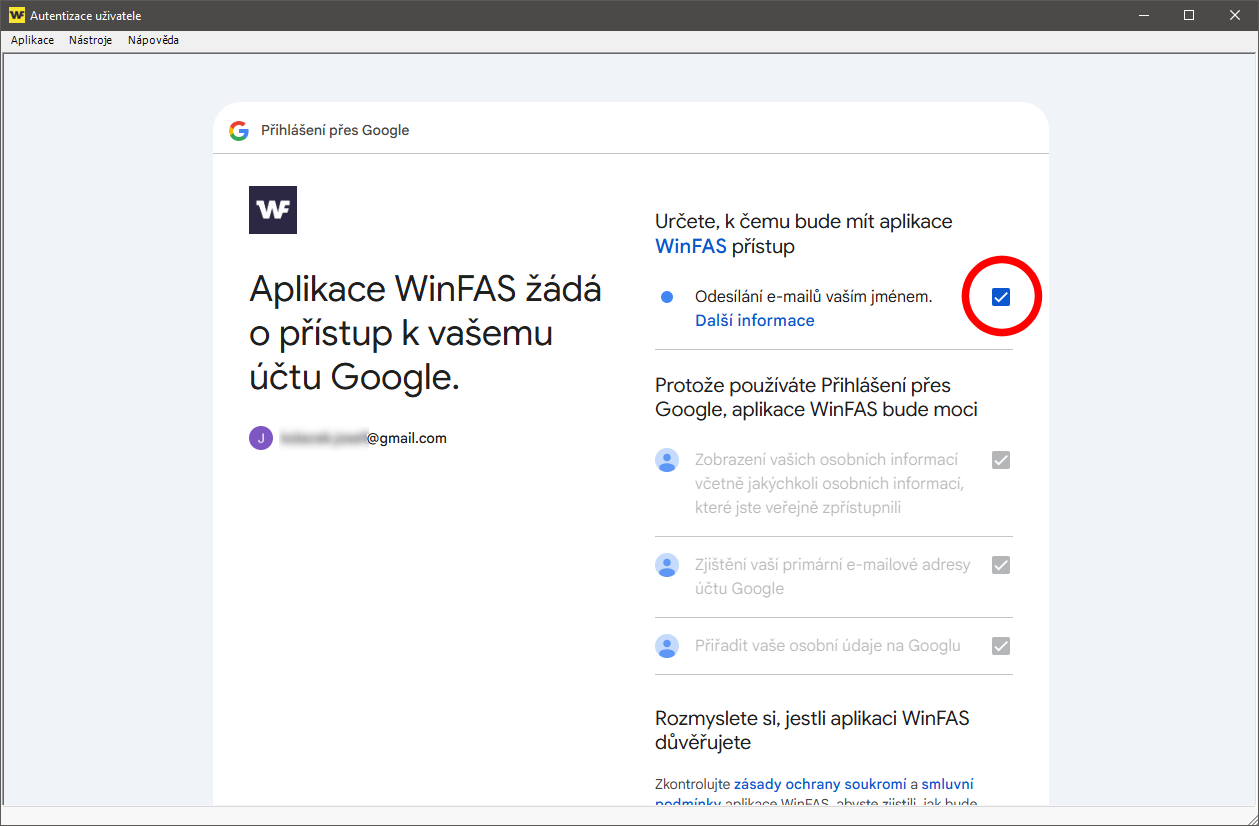The width and height of the screenshot is (1259, 826).
Task: Click the dark WF application logo
Action: click(x=273, y=210)
